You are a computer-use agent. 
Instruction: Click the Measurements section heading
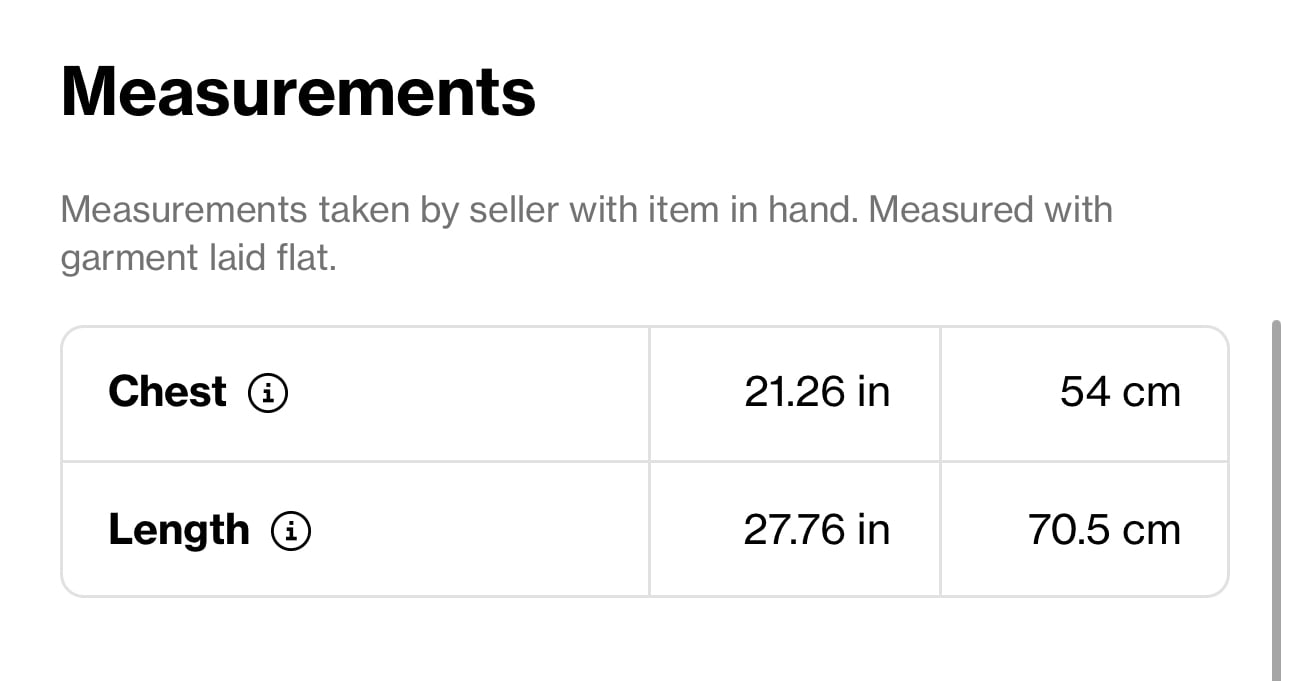pyautogui.click(x=298, y=91)
